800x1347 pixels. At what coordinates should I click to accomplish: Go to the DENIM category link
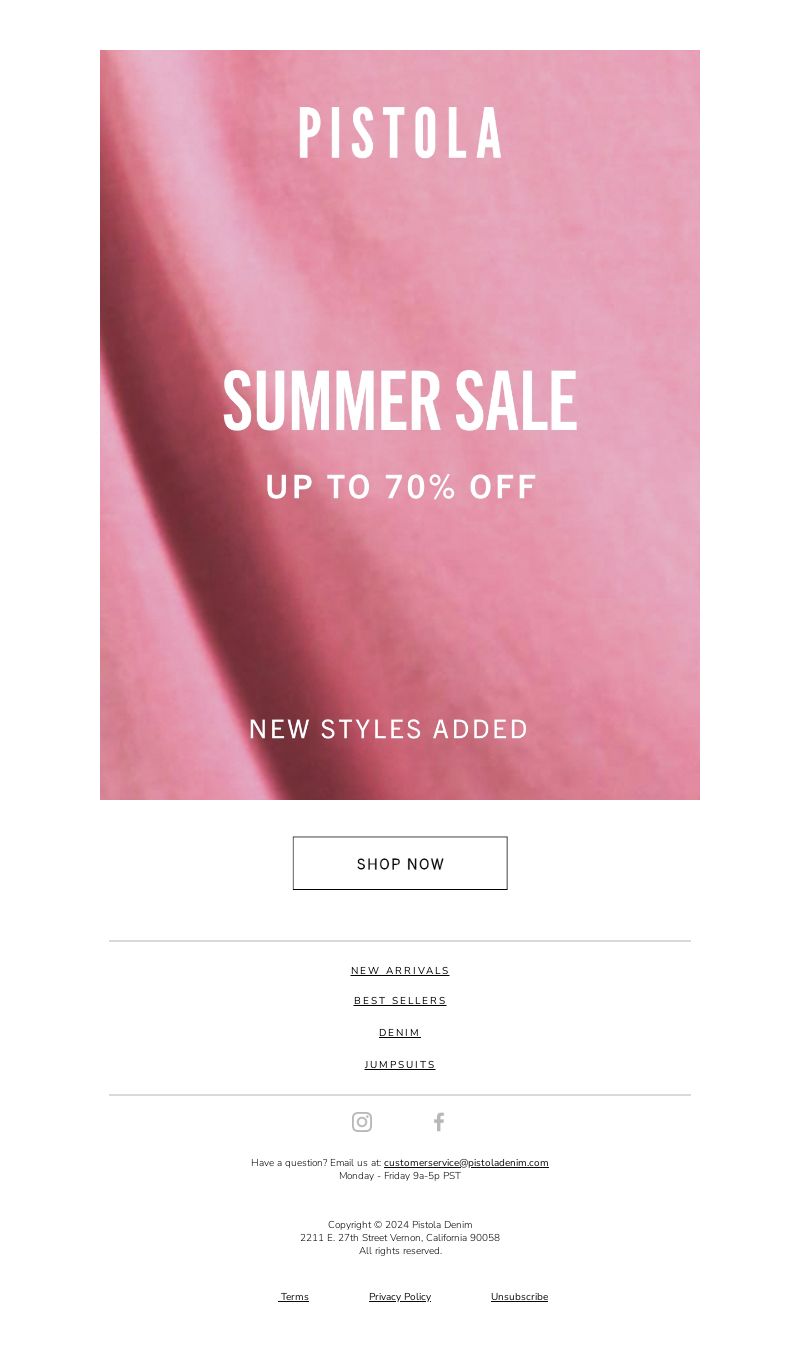point(400,1033)
